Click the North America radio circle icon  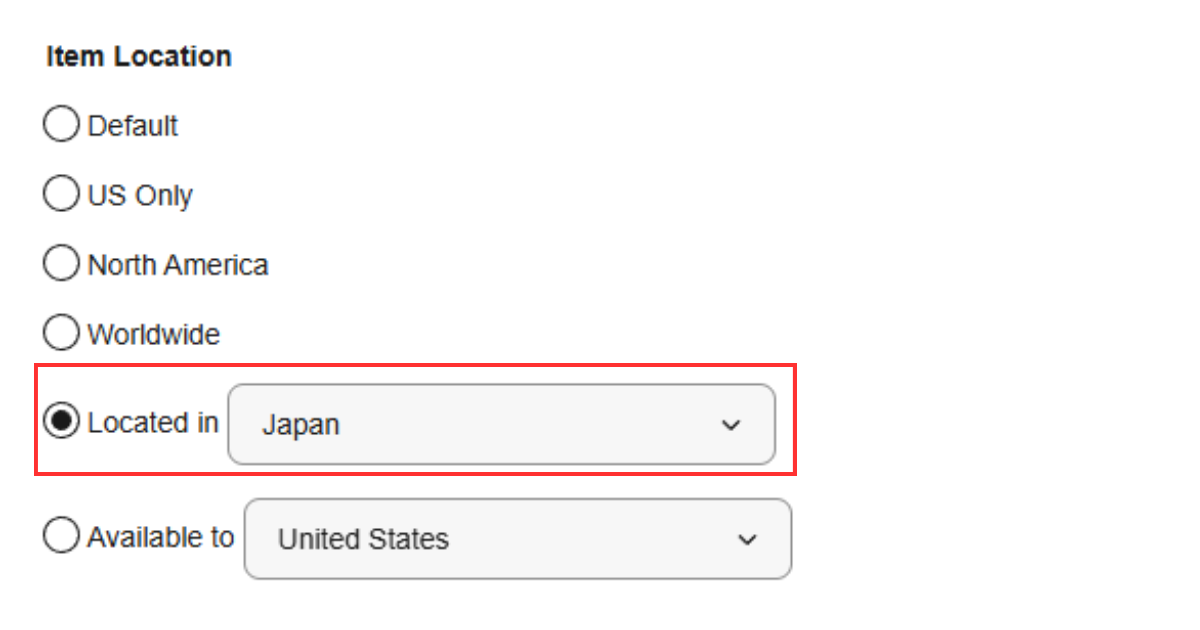click(60, 263)
